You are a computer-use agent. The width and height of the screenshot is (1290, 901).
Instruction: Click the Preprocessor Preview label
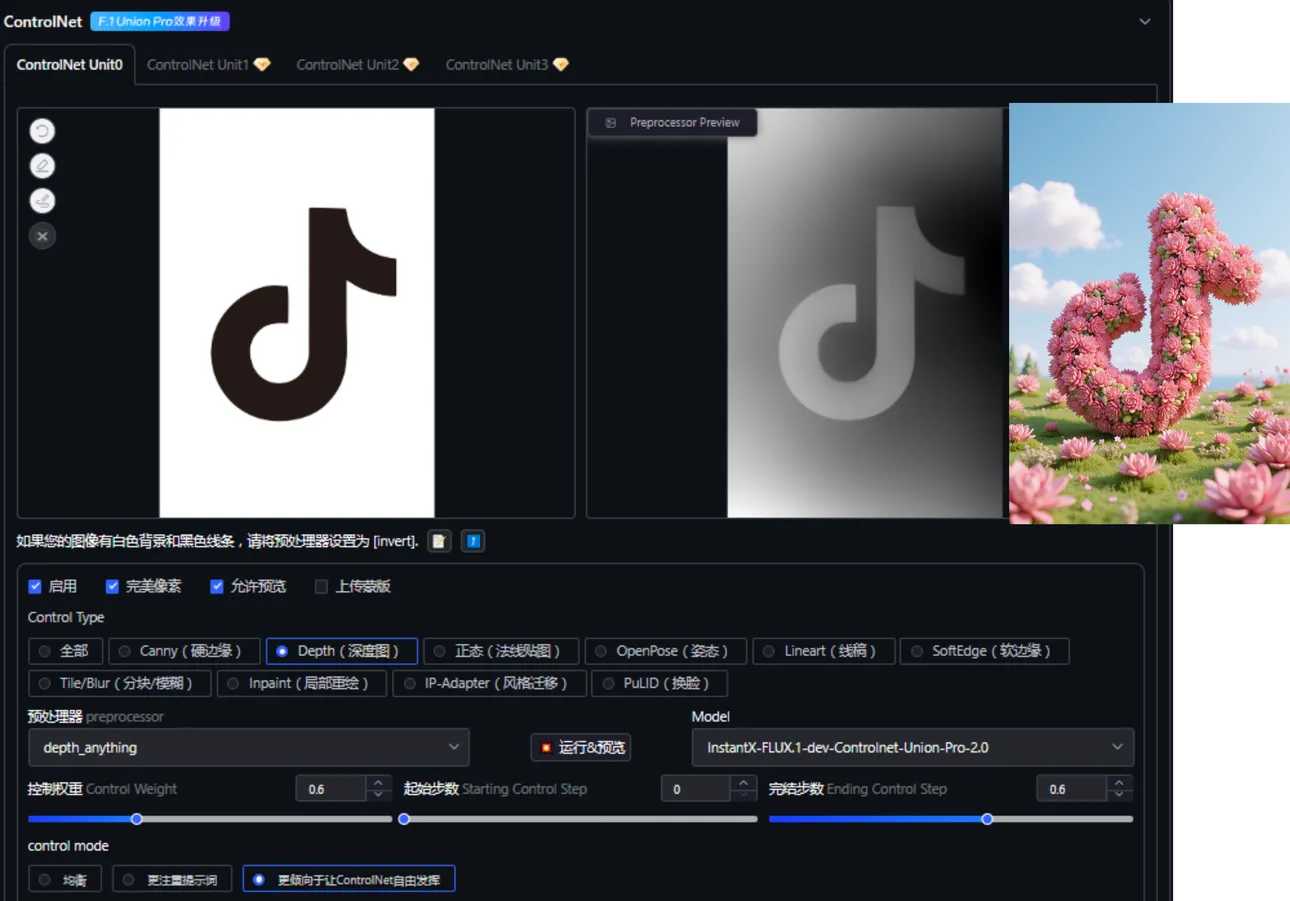coord(685,123)
